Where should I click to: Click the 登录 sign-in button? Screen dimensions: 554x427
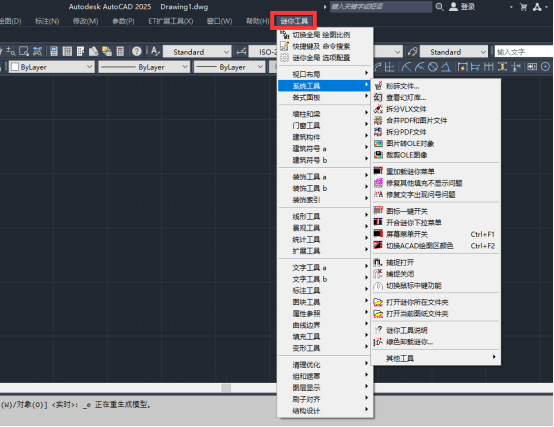[x=462, y=7]
